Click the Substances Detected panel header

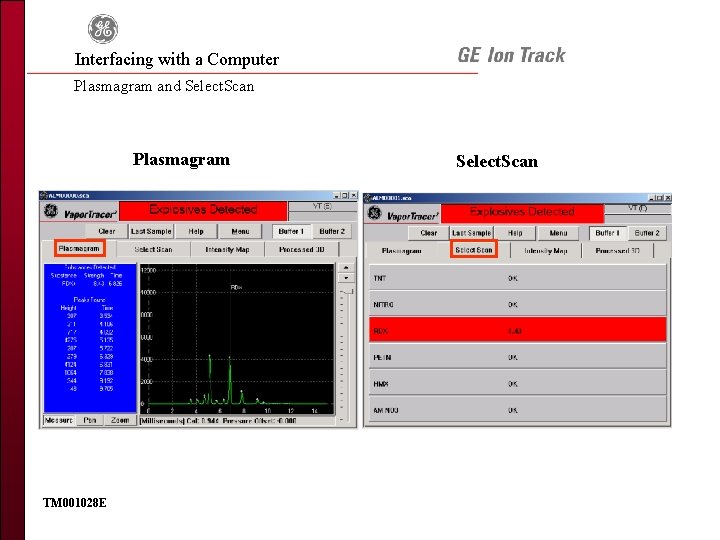click(x=90, y=267)
